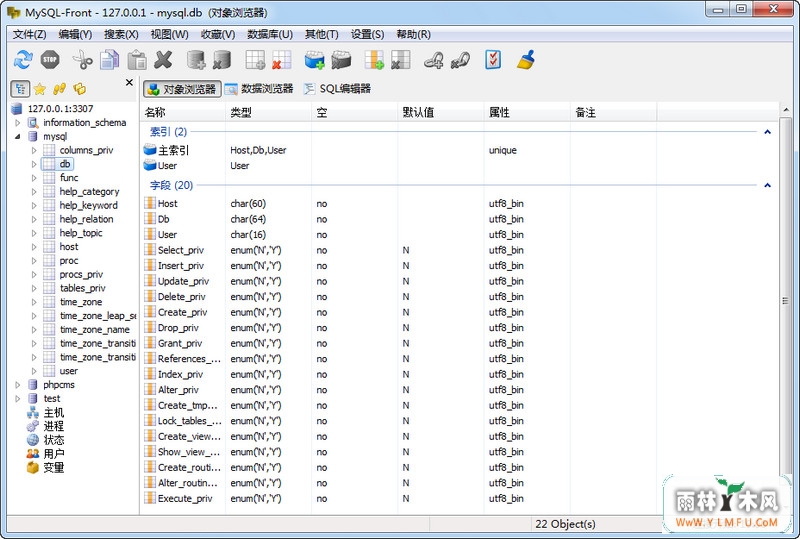Image resolution: width=800 pixels, height=539 pixels.
Task: Open the footsteps history panel
Action: click(60, 89)
